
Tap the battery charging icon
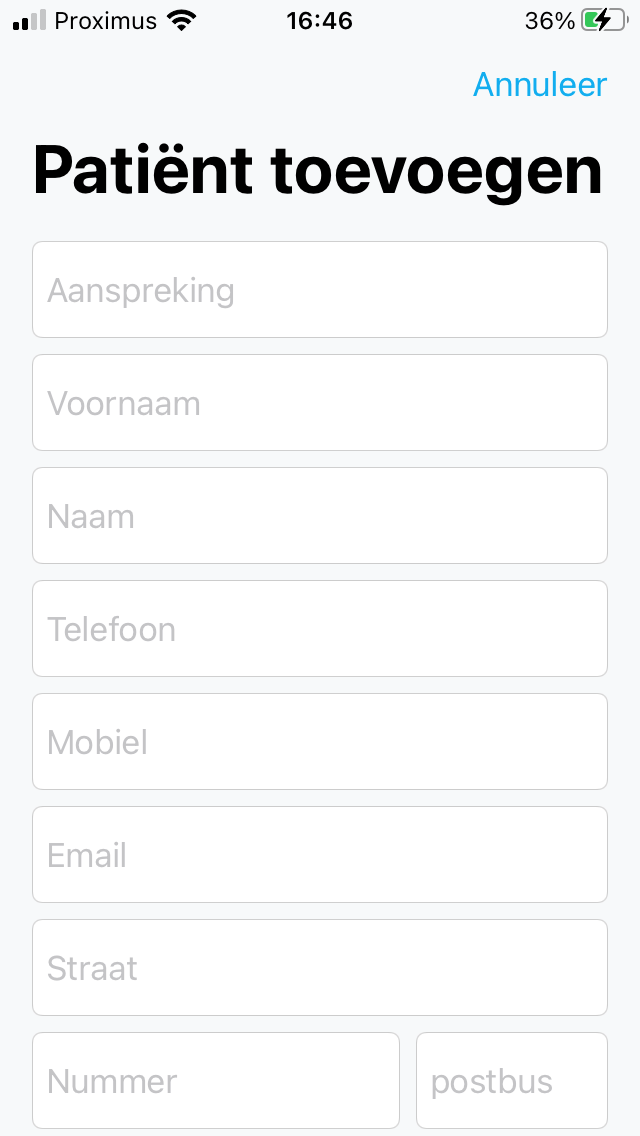tap(604, 20)
